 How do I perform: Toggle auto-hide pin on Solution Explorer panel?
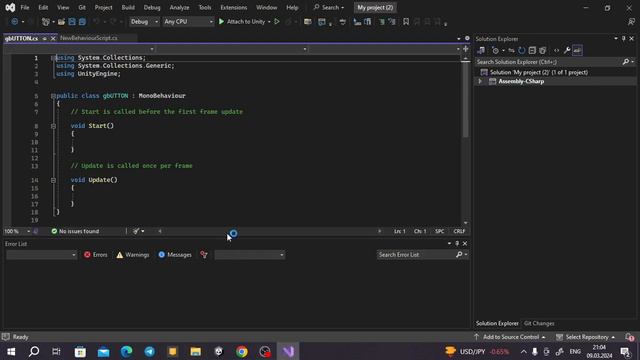(623, 38)
